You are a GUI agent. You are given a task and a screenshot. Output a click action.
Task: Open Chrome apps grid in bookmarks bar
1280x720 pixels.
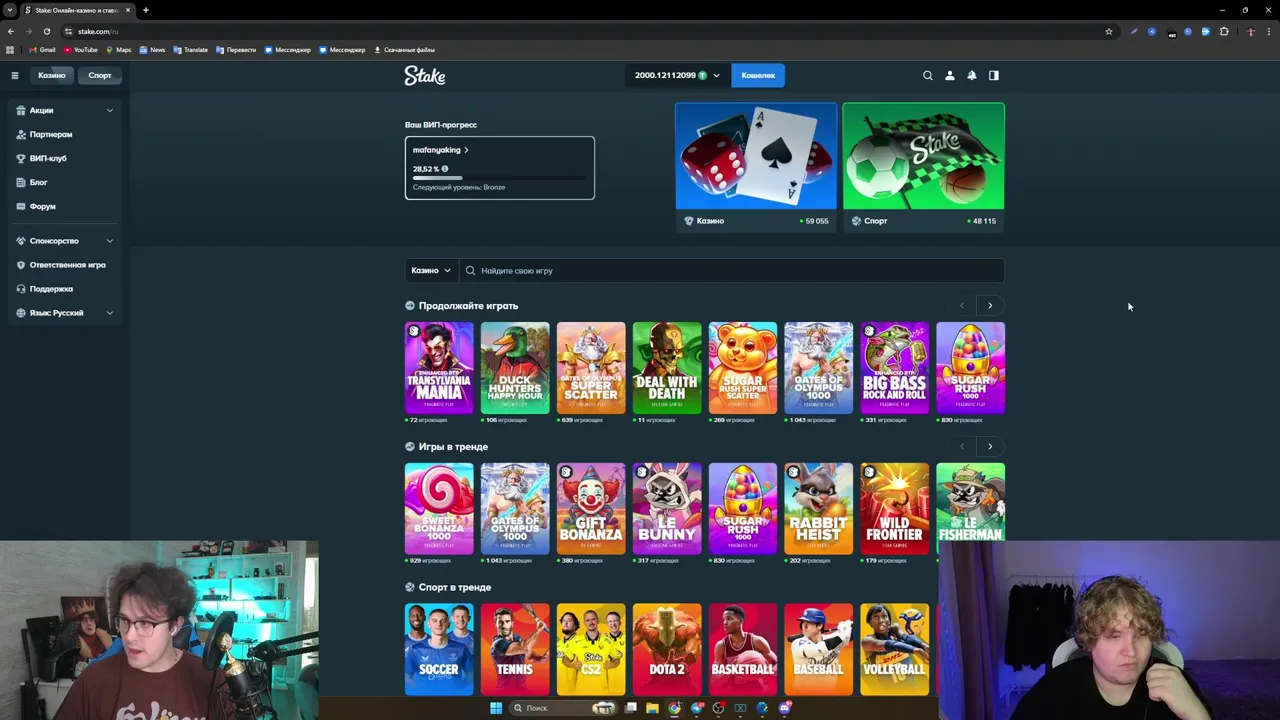pos(10,49)
